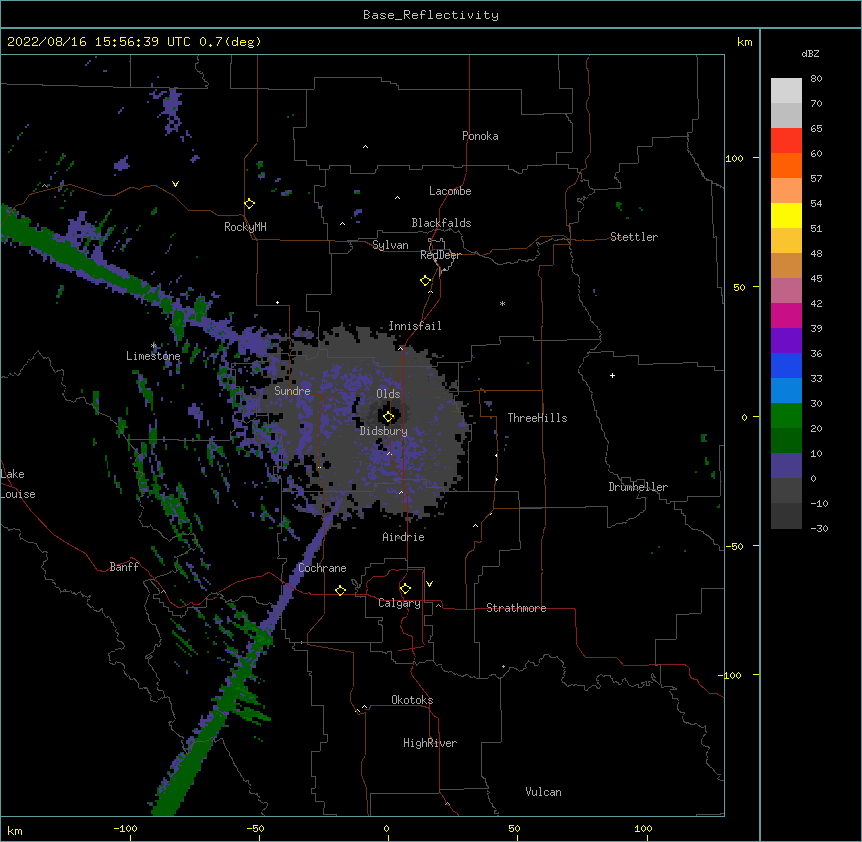Click the lightest grey 80–70 dBZ legend swatch
The height and width of the screenshot is (842, 862).
[x=786, y=90]
